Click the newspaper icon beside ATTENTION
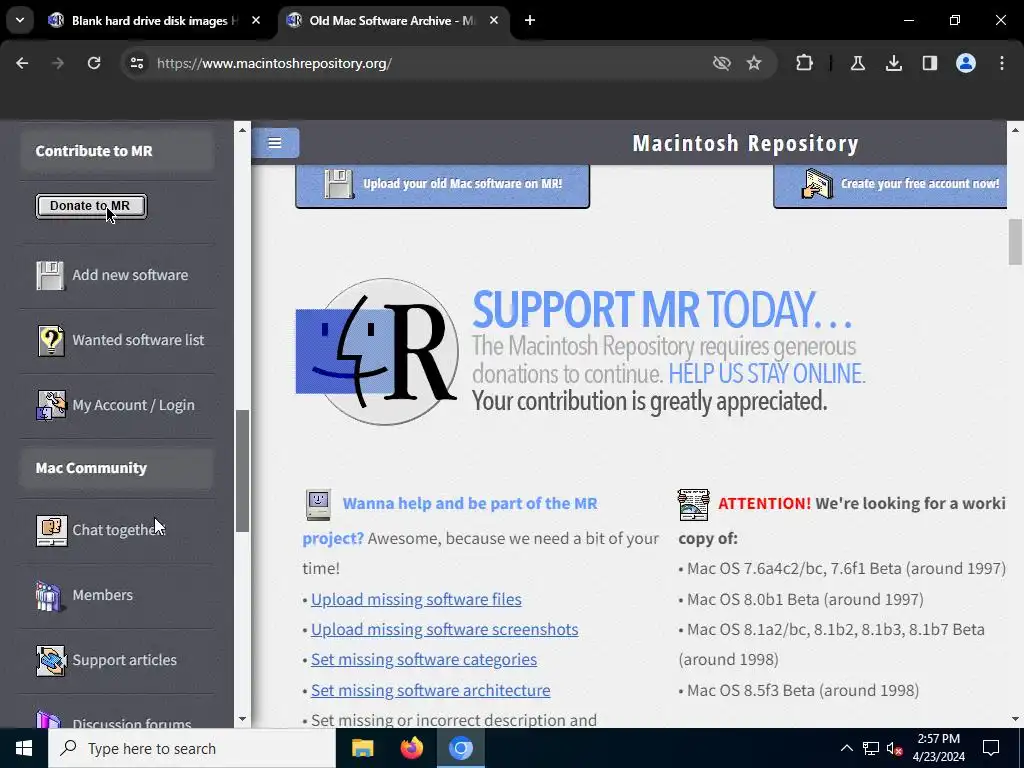Image resolution: width=1024 pixels, height=768 pixels. coord(694,504)
